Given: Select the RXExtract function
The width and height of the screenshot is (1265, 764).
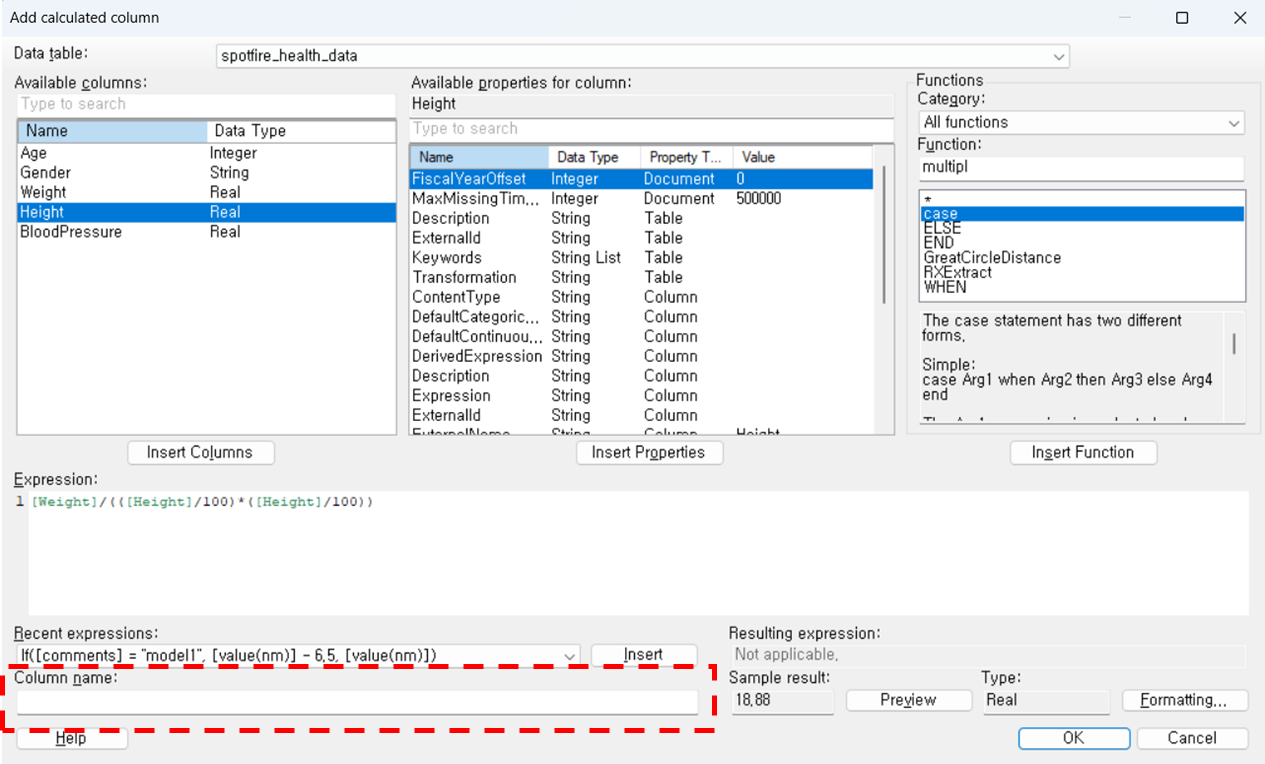Looking at the screenshot, I should pos(1081,272).
